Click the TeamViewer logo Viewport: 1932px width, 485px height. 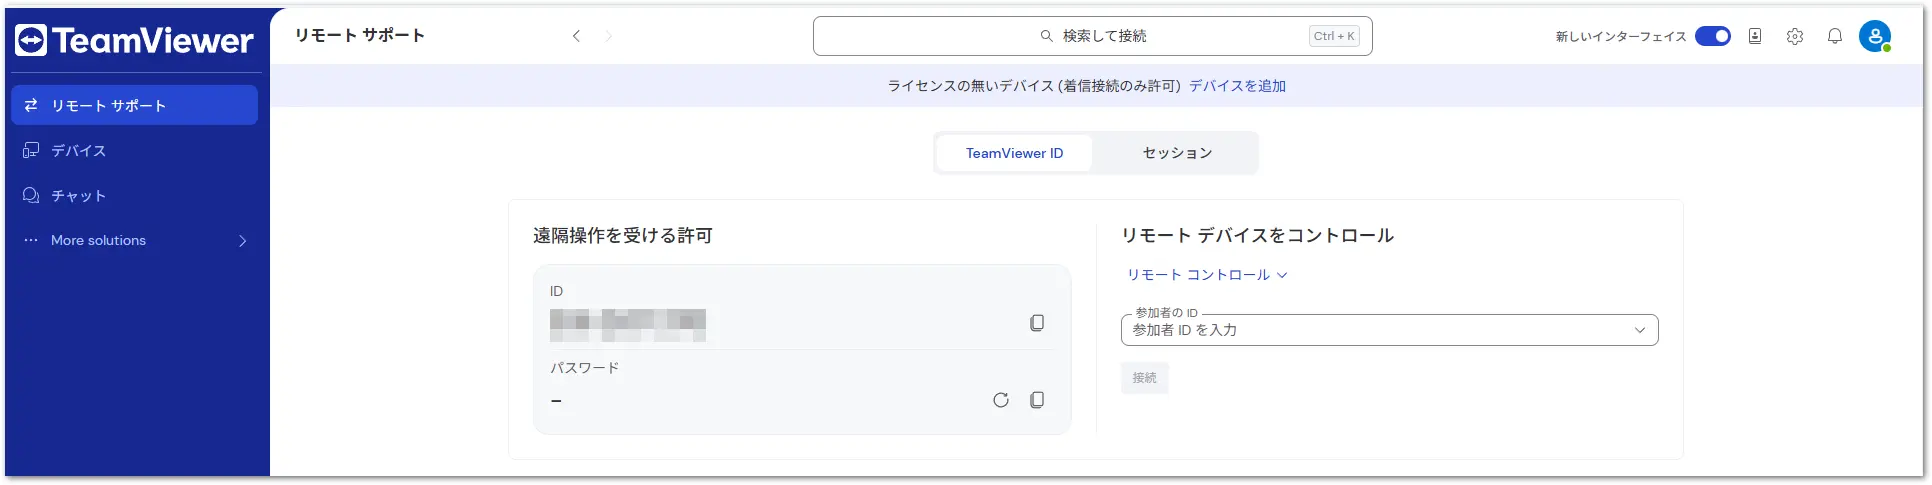(x=134, y=40)
